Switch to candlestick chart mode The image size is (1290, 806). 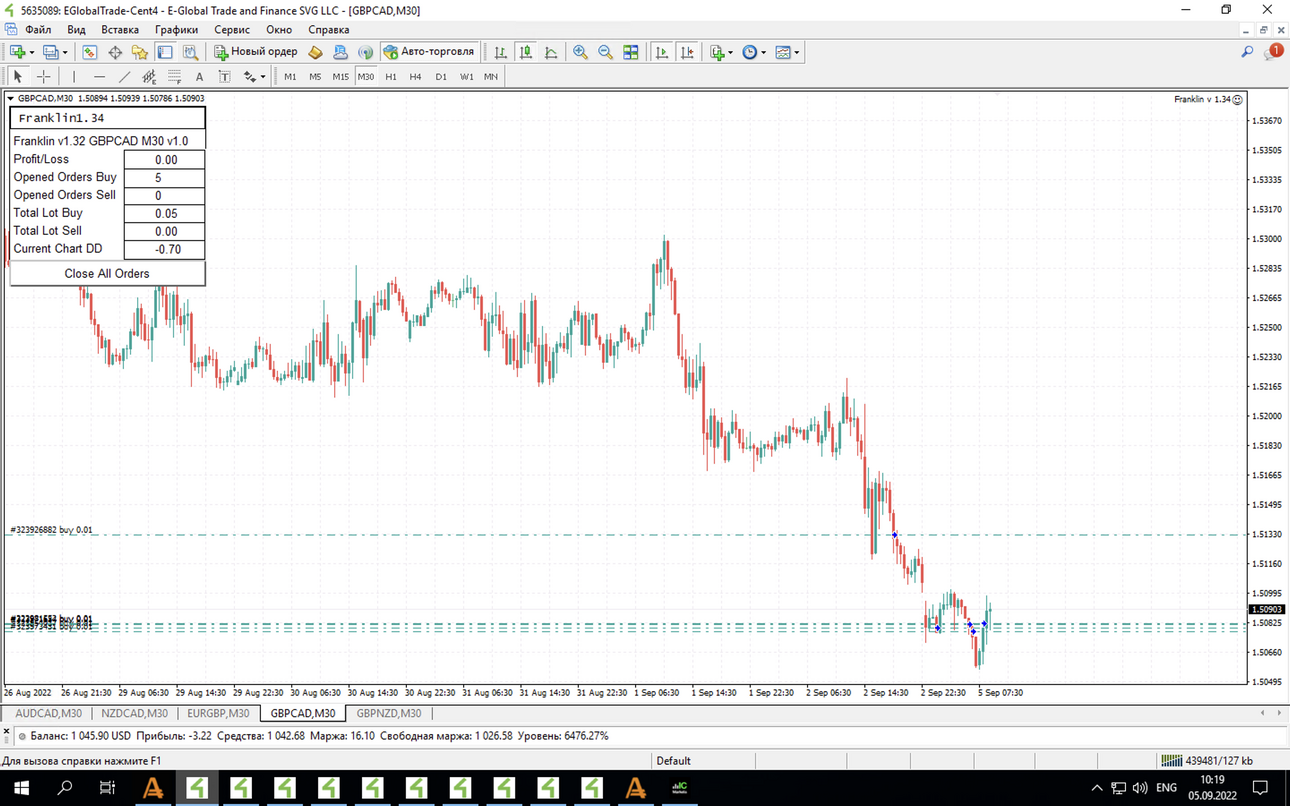525,52
